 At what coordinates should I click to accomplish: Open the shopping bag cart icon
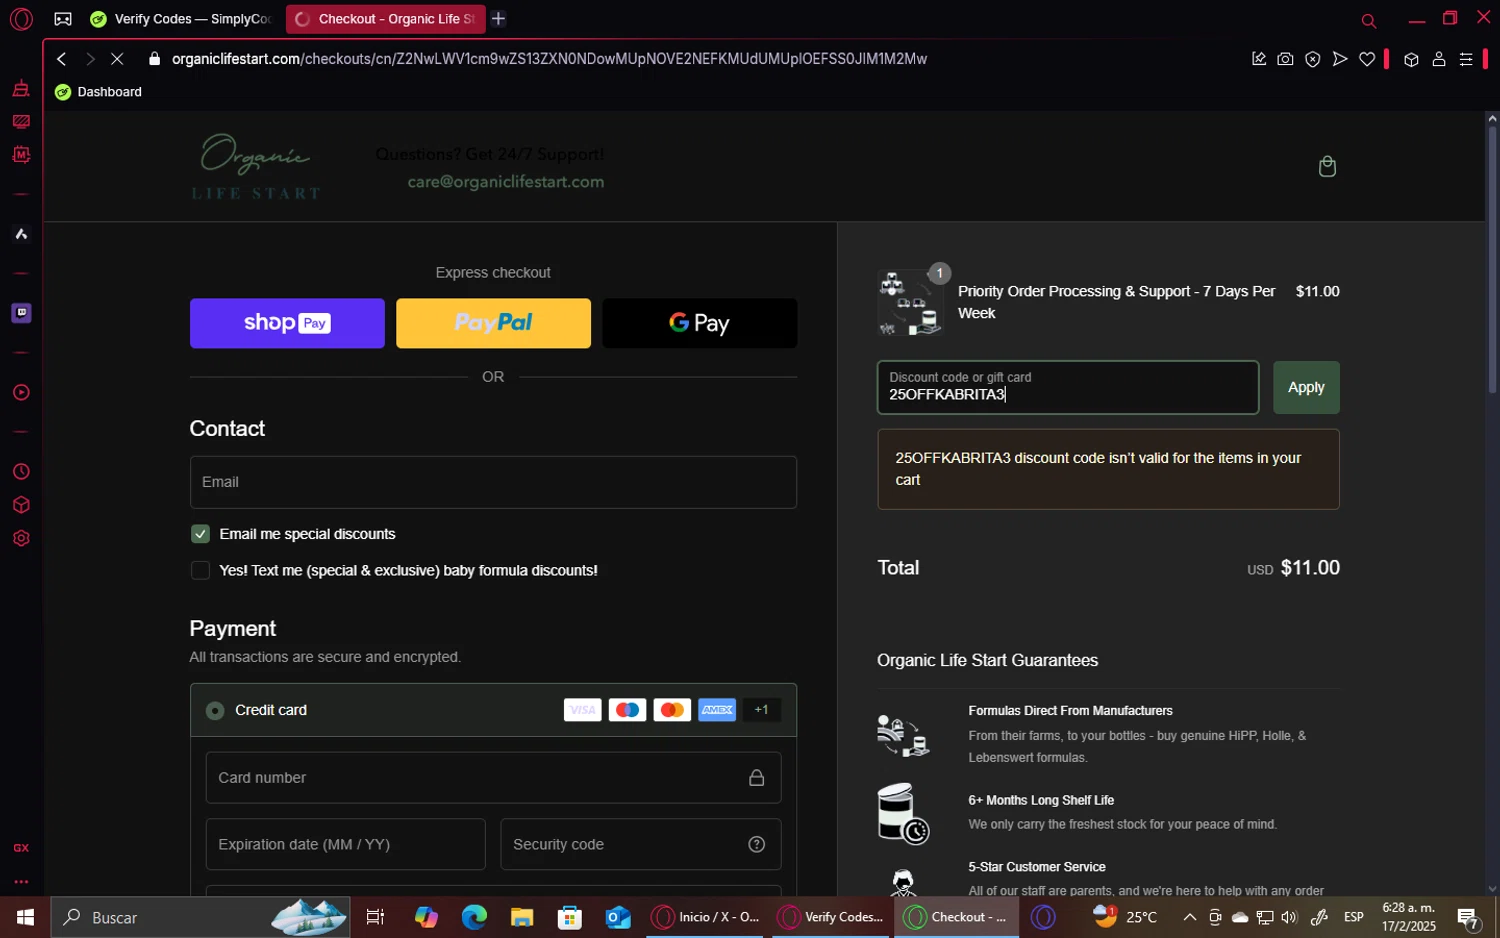tap(1327, 166)
